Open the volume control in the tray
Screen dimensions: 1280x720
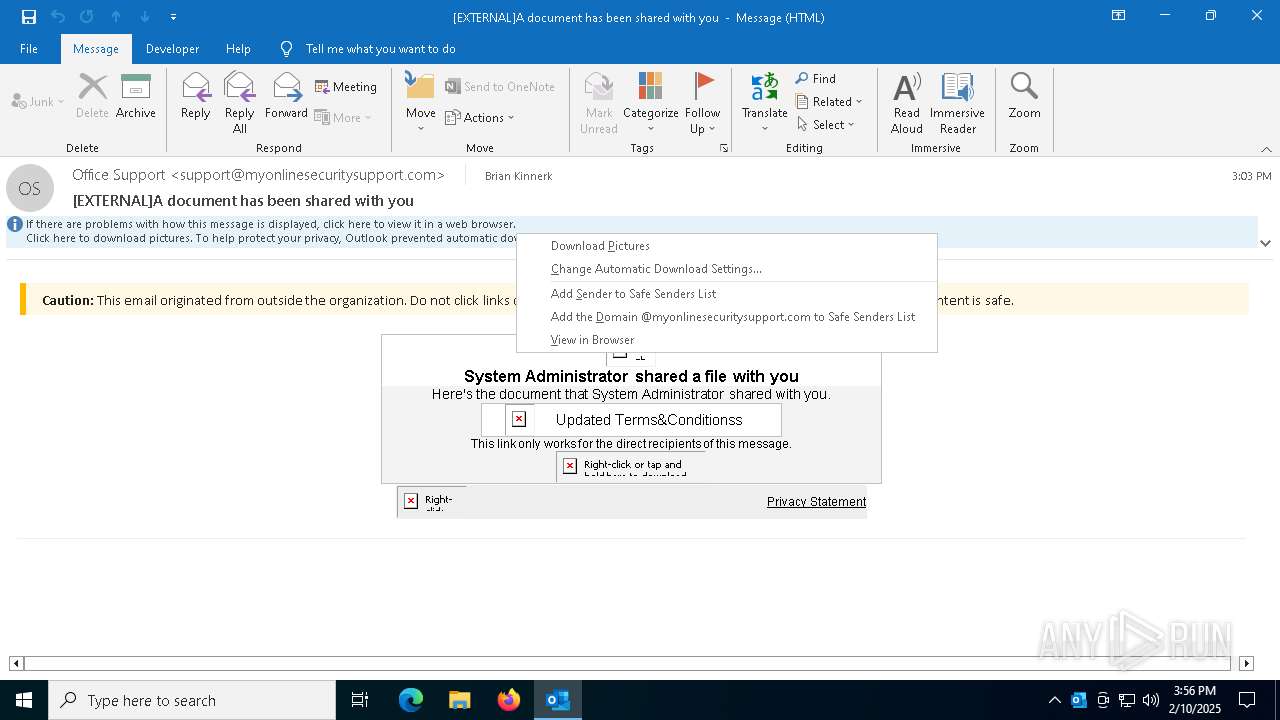[1151, 700]
